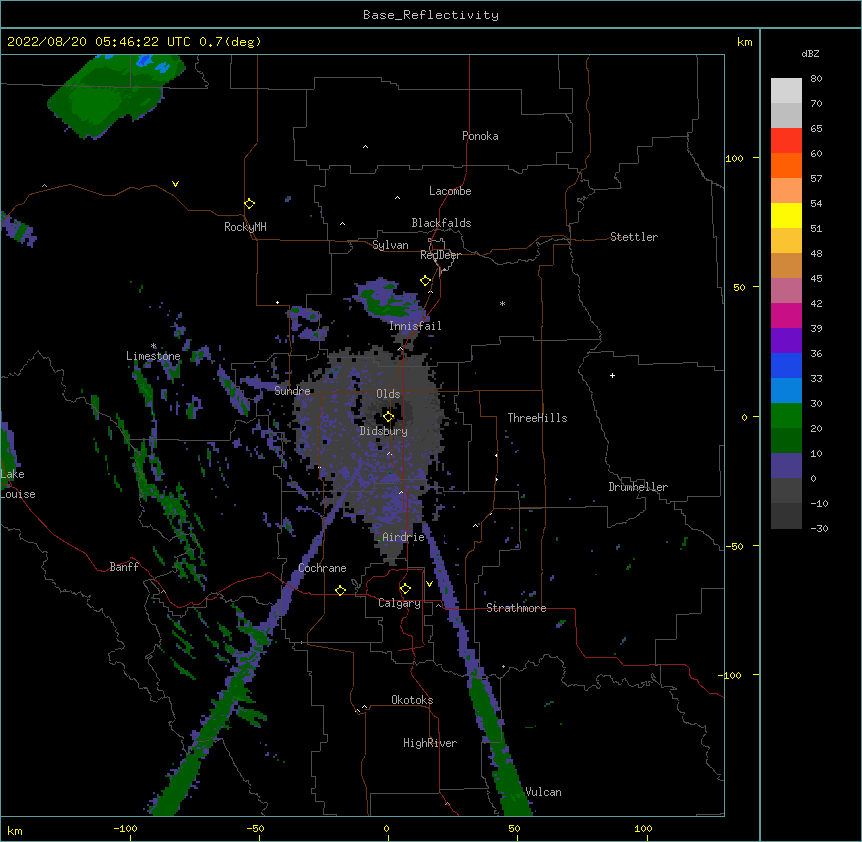Click the Innisfail city label

pyautogui.click(x=415, y=326)
